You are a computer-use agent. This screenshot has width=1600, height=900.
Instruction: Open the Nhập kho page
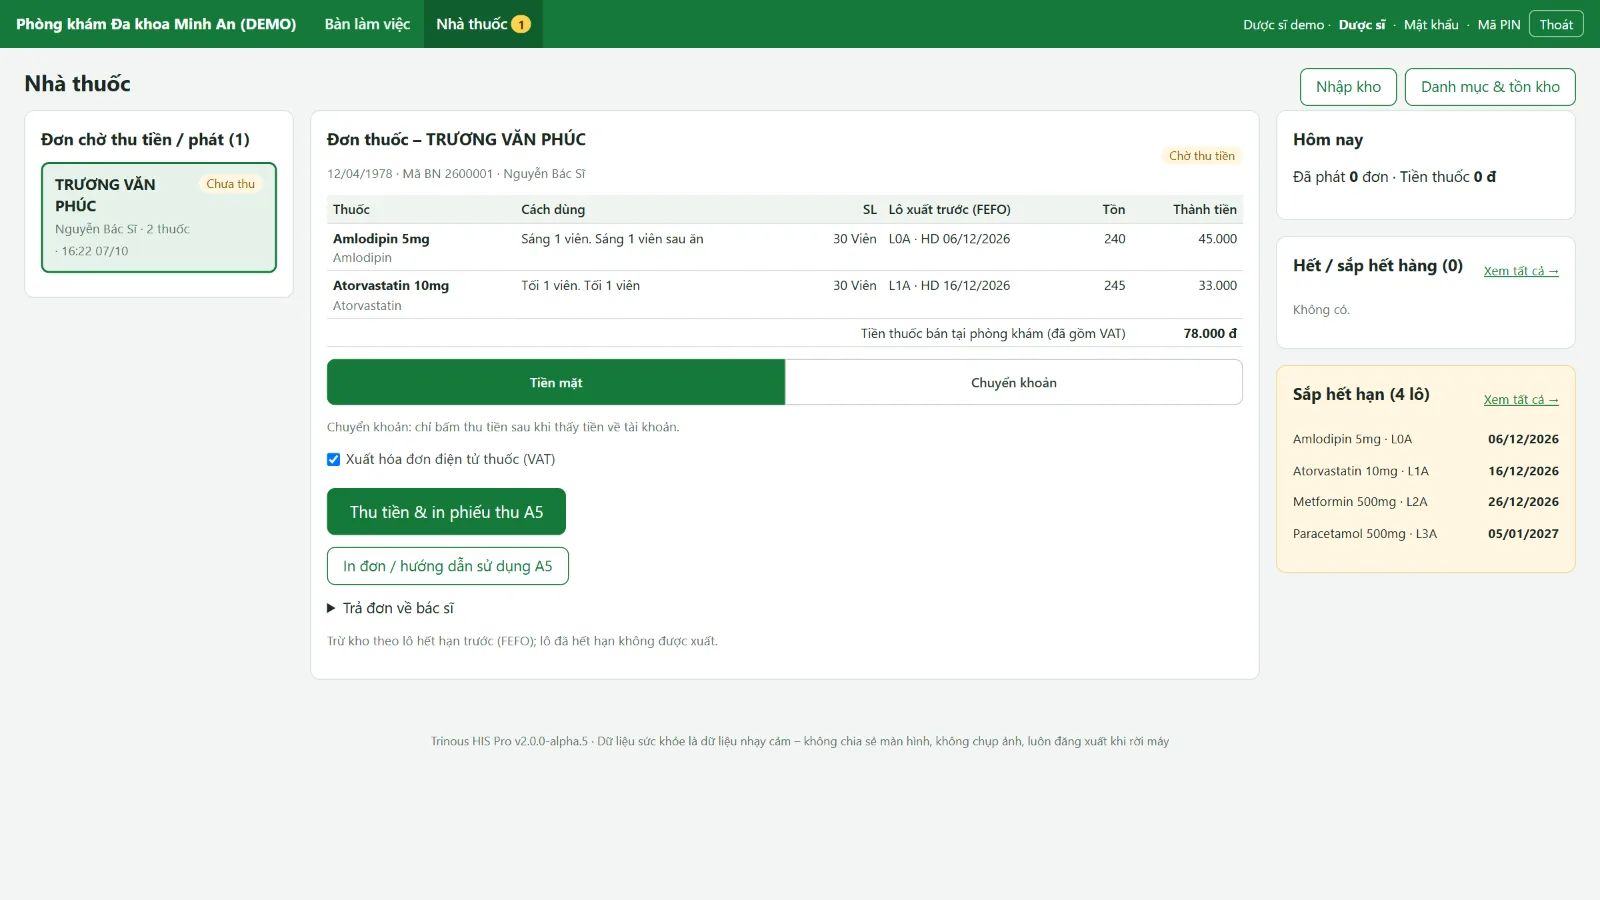(1348, 87)
